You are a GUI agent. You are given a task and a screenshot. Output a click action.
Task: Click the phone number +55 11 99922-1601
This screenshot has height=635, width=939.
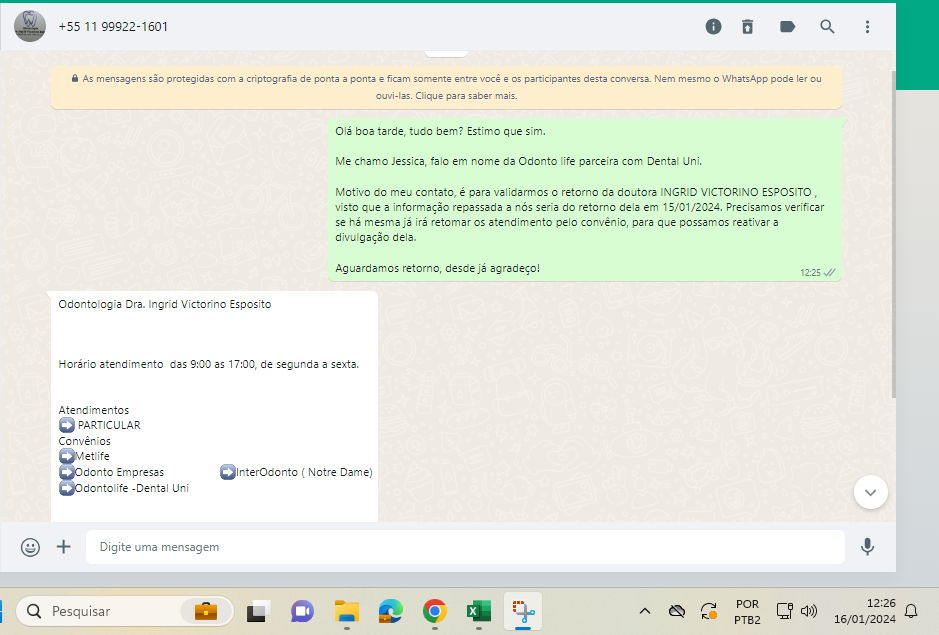tap(113, 26)
